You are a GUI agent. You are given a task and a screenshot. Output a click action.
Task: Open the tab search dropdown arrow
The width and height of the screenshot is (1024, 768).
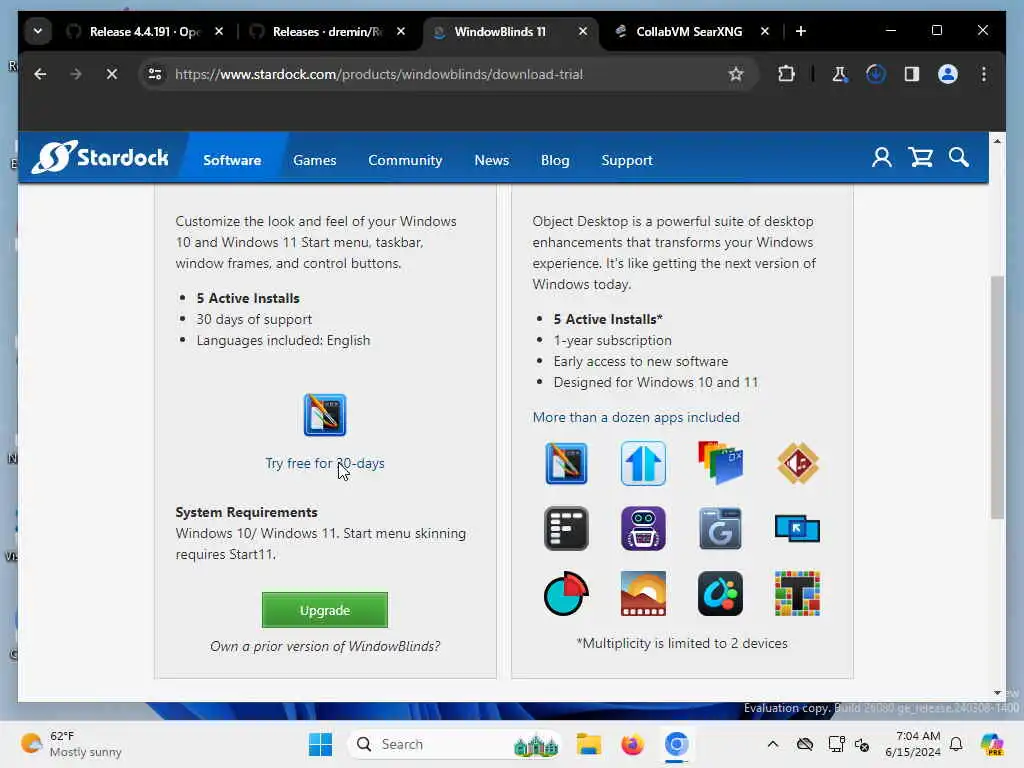click(x=38, y=31)
